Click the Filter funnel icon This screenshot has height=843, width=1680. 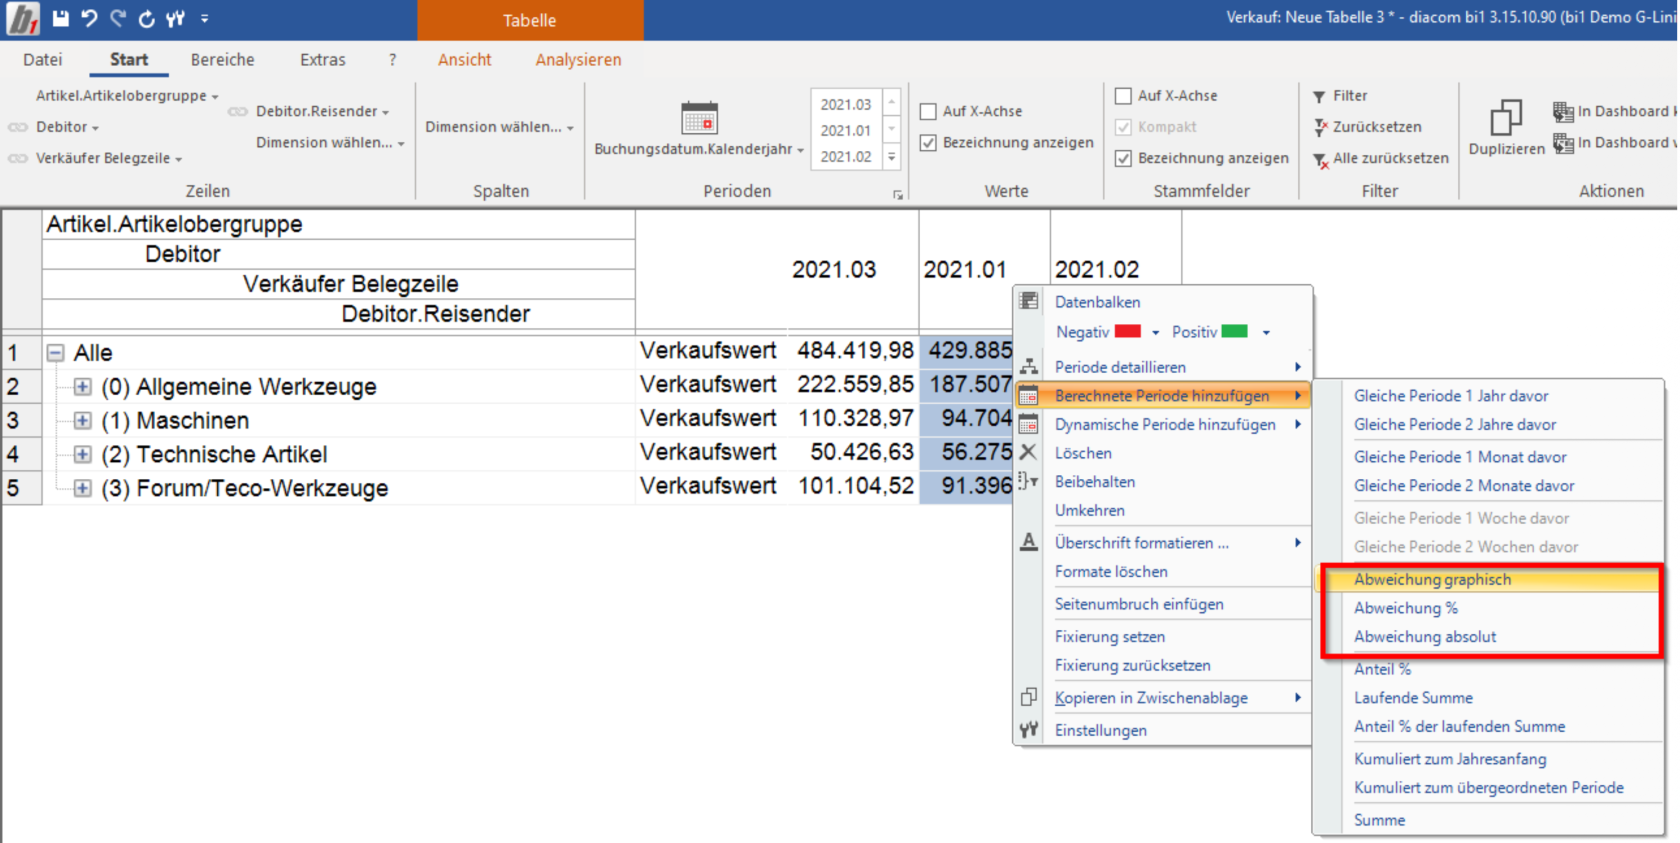[x=1320, y=96]
